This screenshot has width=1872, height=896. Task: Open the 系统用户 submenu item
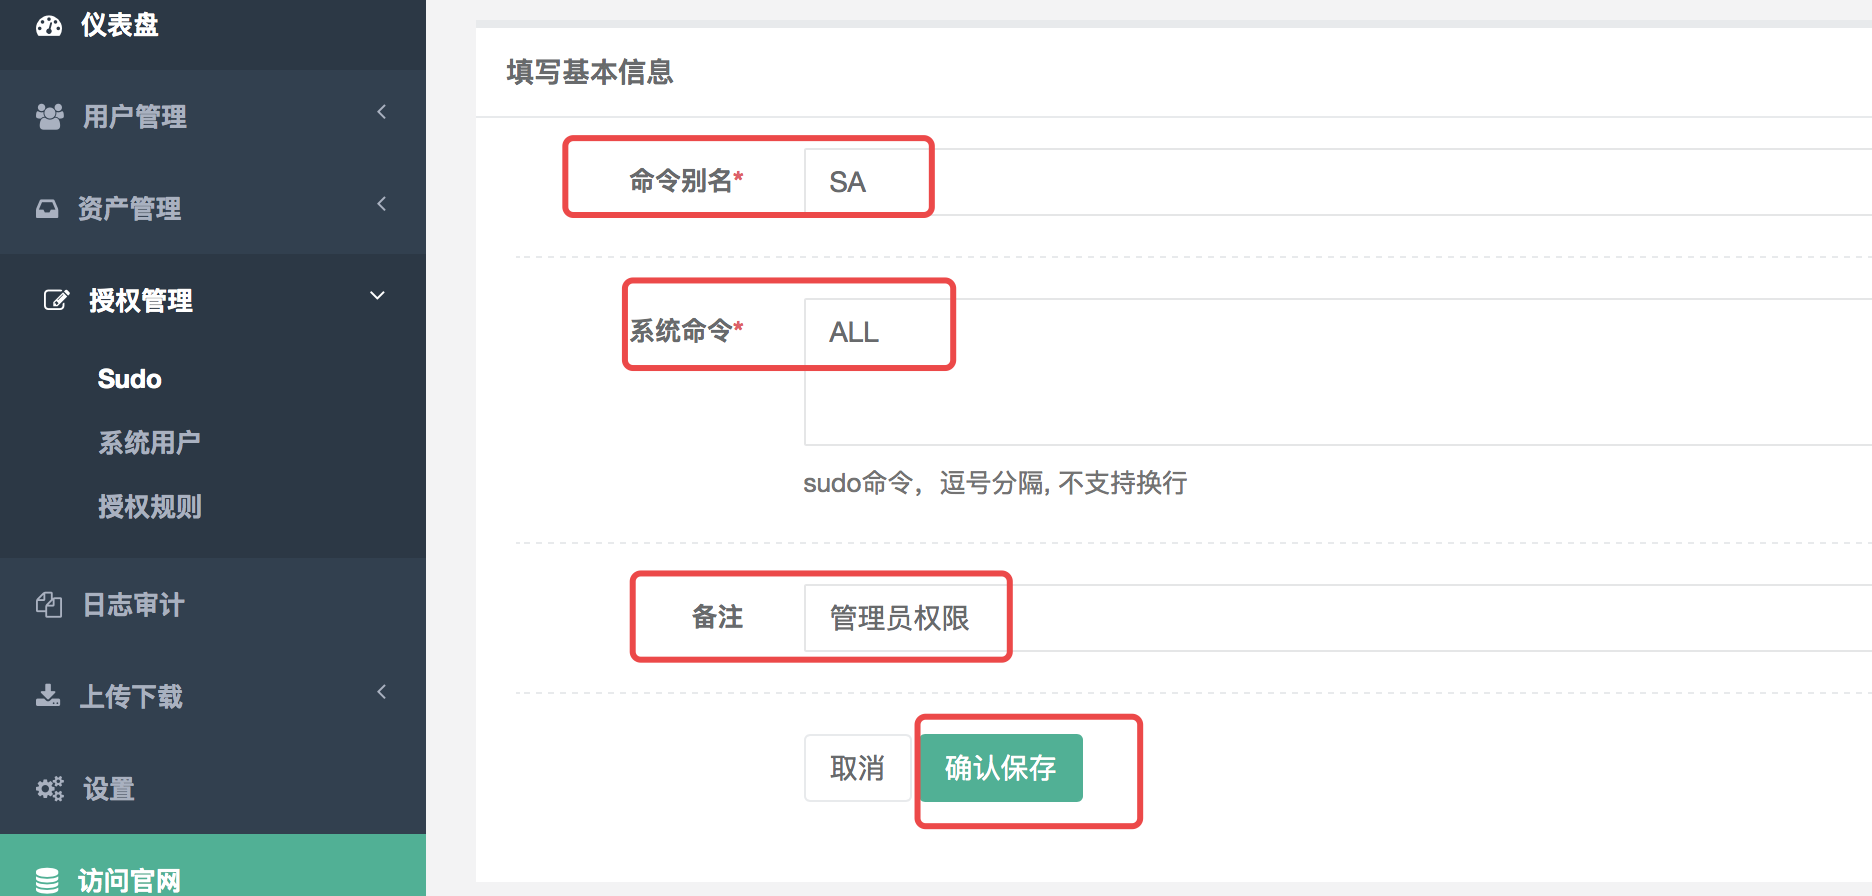(x=149, y=442)
